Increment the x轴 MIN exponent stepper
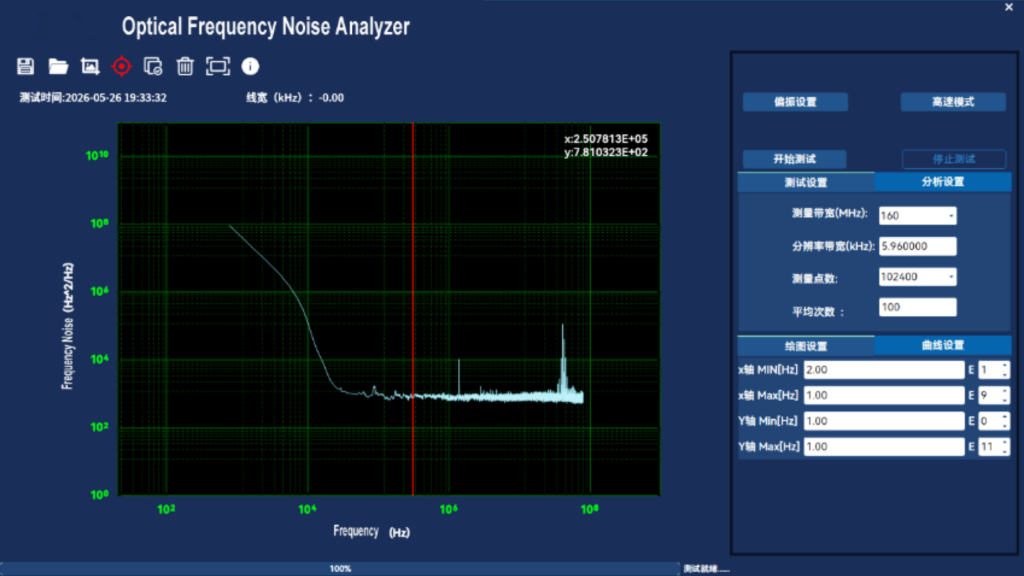 click(x=1004, y=366)
